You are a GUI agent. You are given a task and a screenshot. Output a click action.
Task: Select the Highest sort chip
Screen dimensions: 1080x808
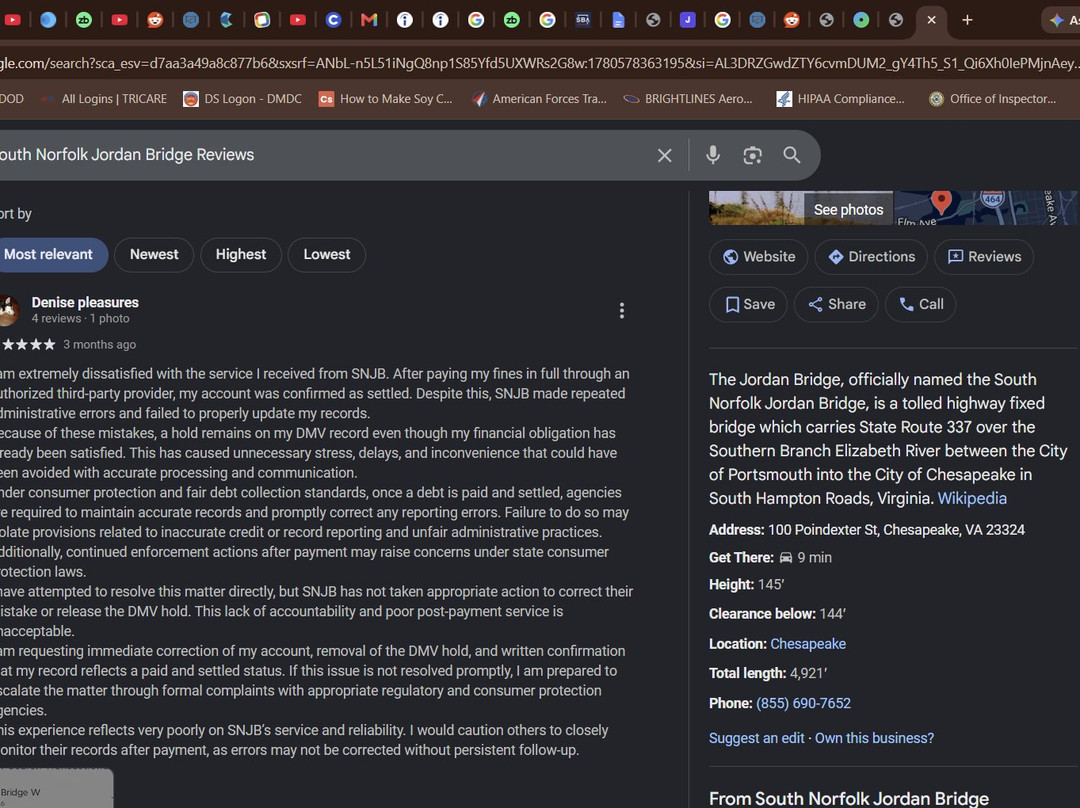coord(240,254)
